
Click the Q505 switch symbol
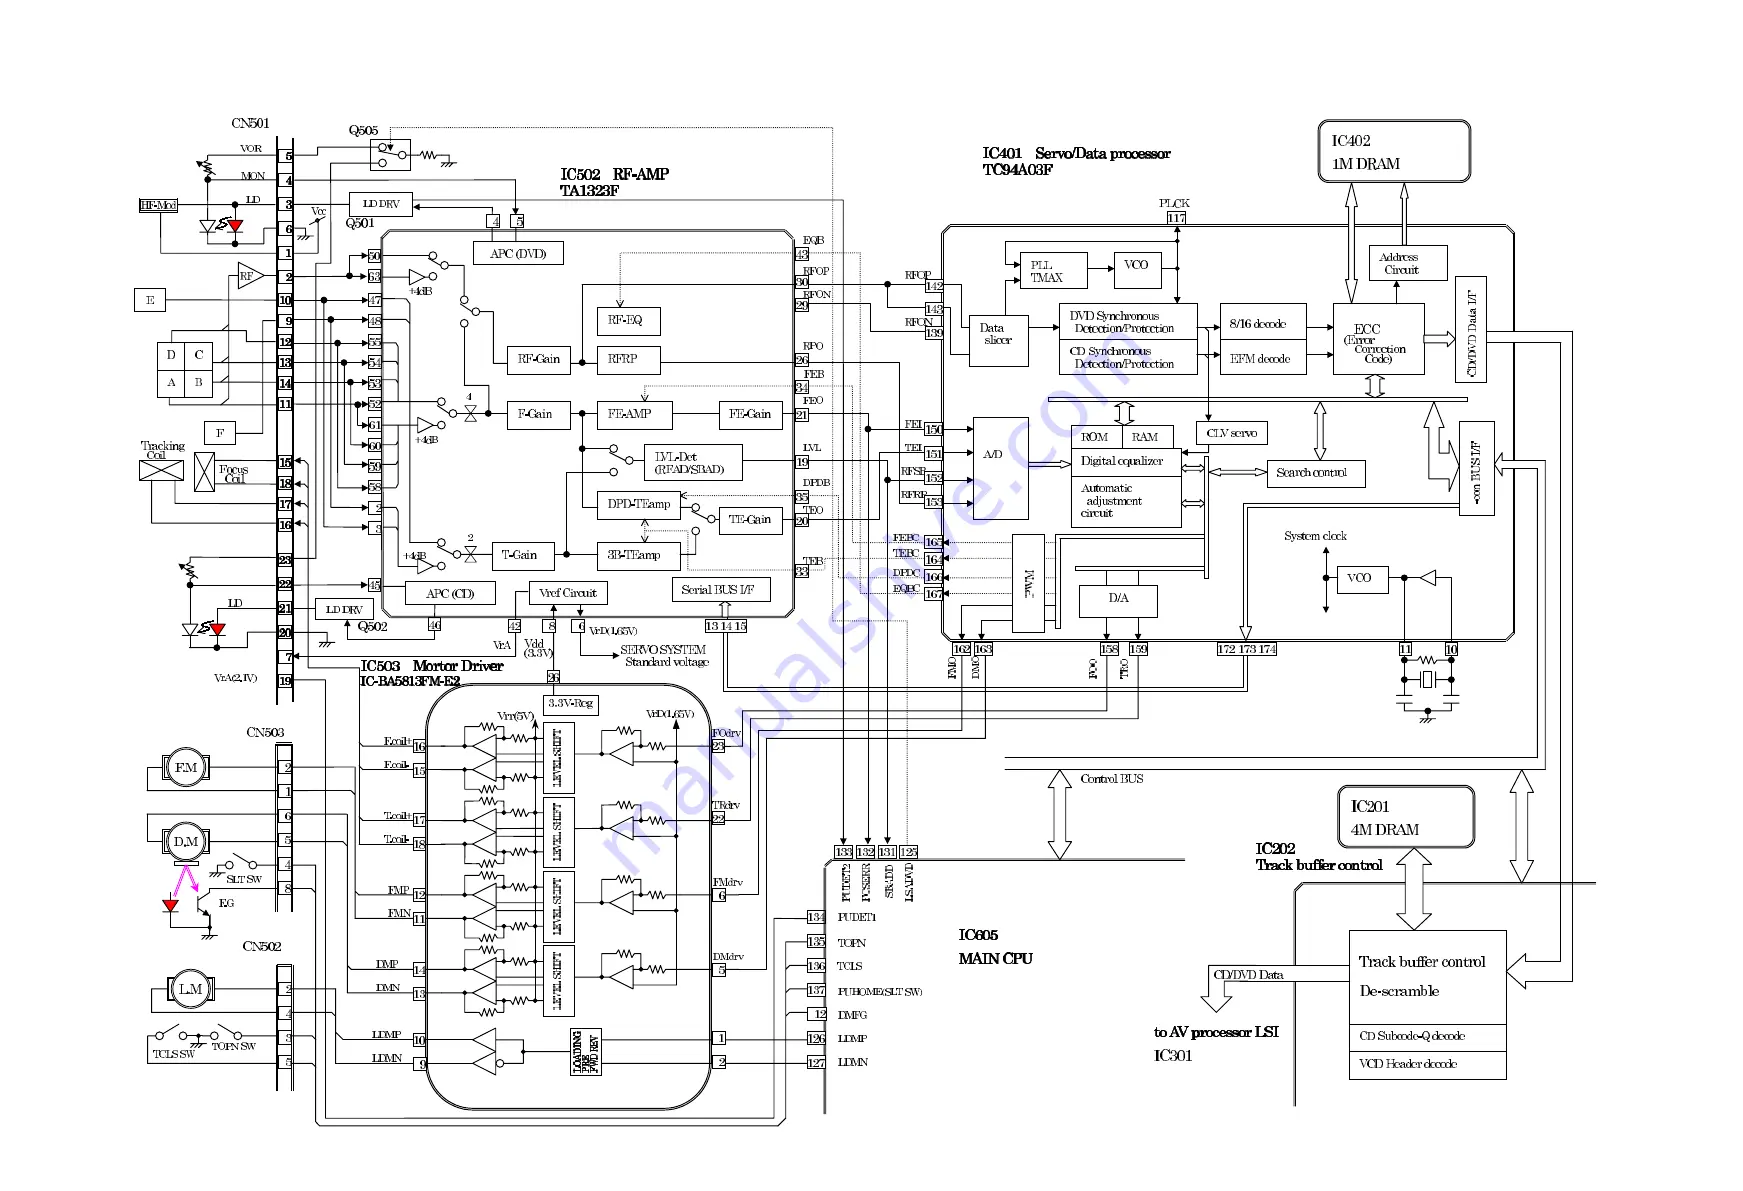point(390,154)
